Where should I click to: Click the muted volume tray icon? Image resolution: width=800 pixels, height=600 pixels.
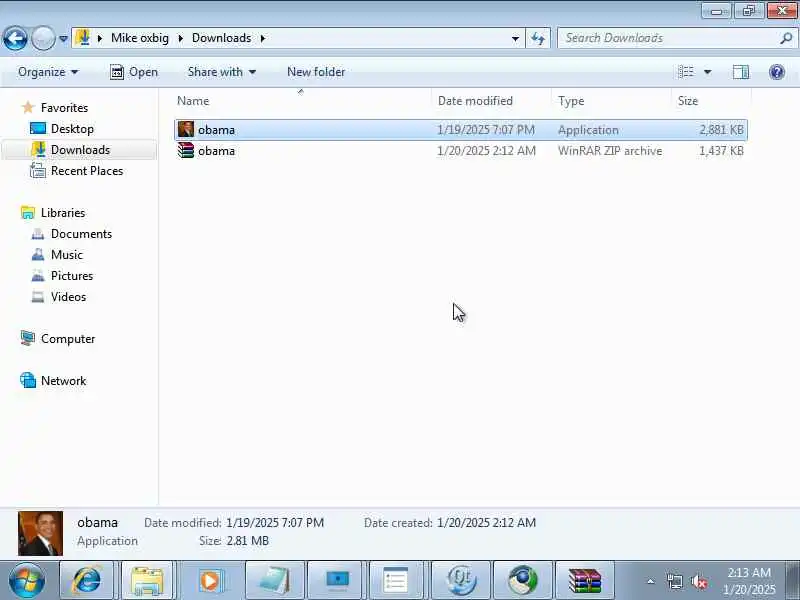tap(698, 581)
